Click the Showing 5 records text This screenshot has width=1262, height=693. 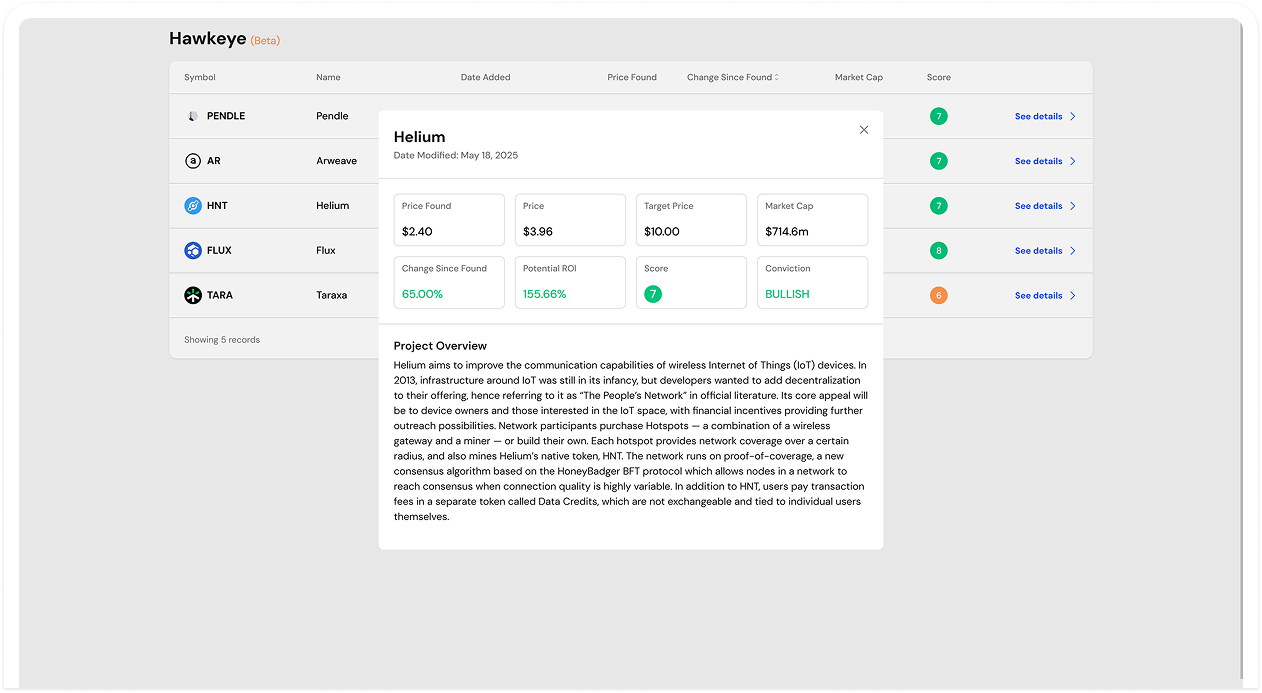222,340
